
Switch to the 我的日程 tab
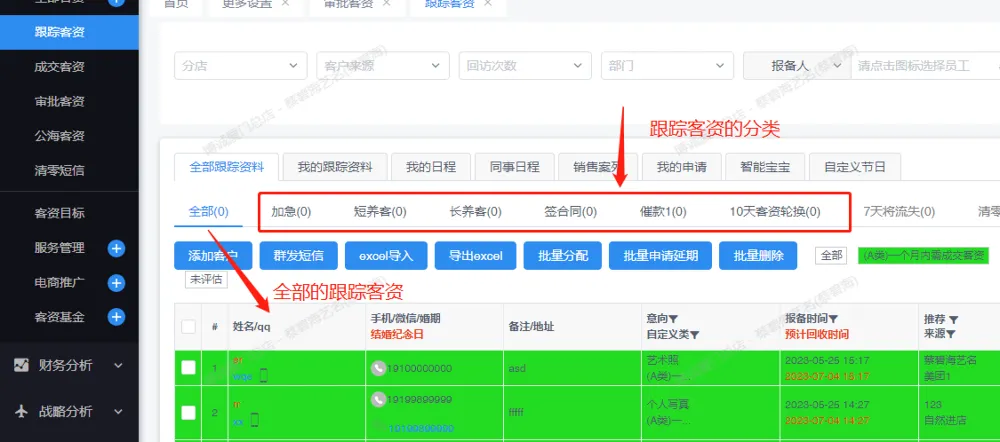coord(423,166)
